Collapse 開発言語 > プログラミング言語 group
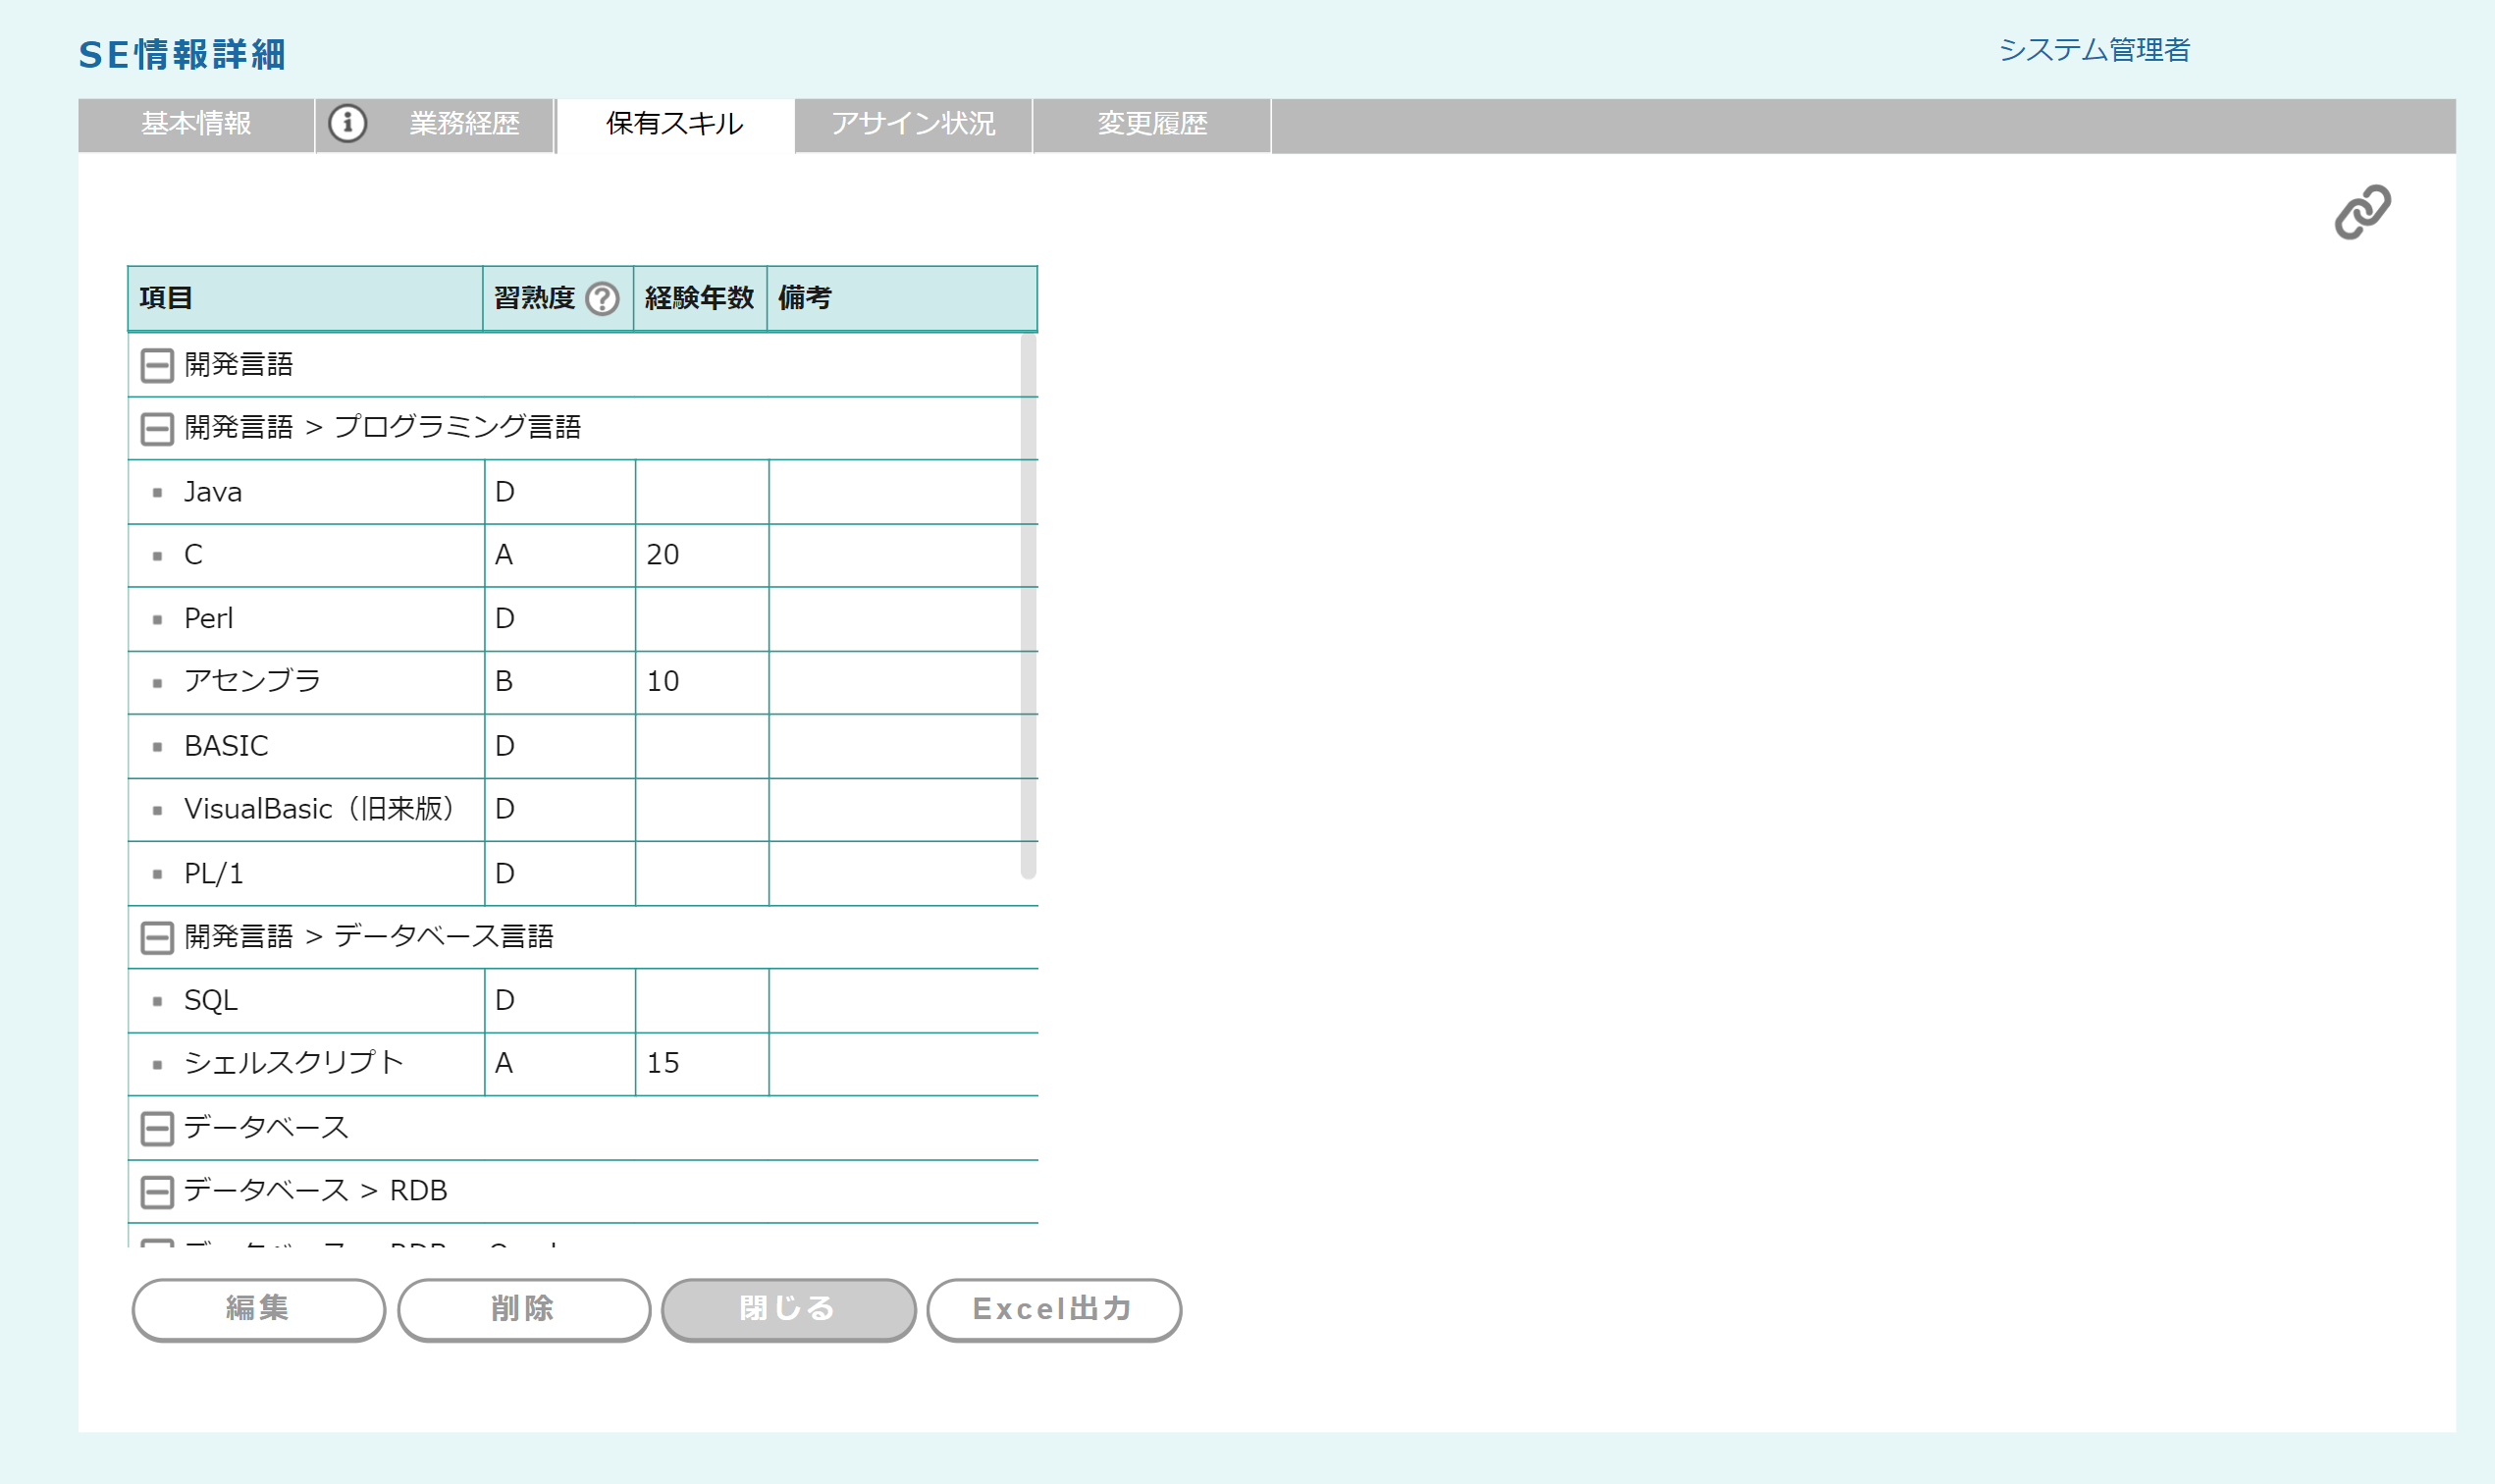The image size is (2495, 1484). pyautogui.click(x=157, y=428)
